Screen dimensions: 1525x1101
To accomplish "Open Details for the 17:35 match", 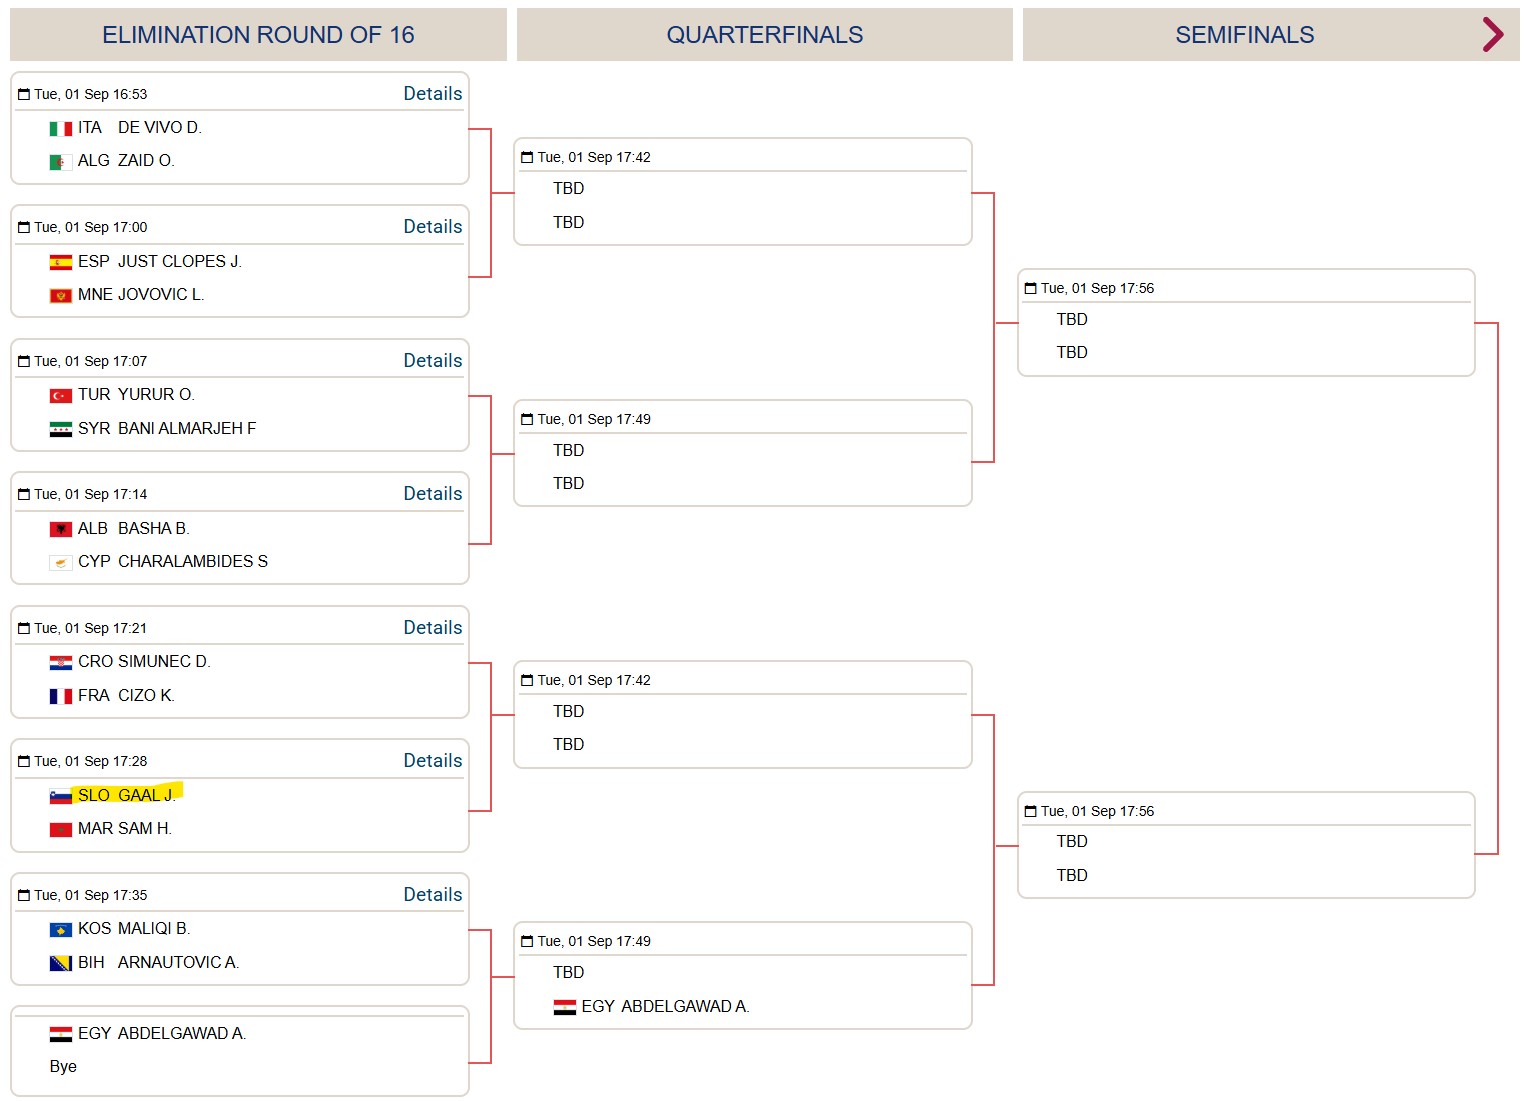I will [433, 894].
